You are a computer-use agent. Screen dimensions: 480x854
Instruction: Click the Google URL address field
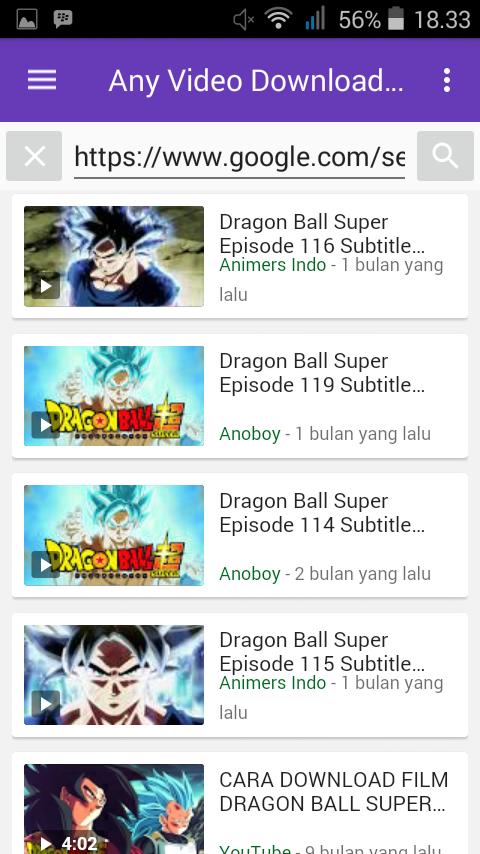pos(239,157)
